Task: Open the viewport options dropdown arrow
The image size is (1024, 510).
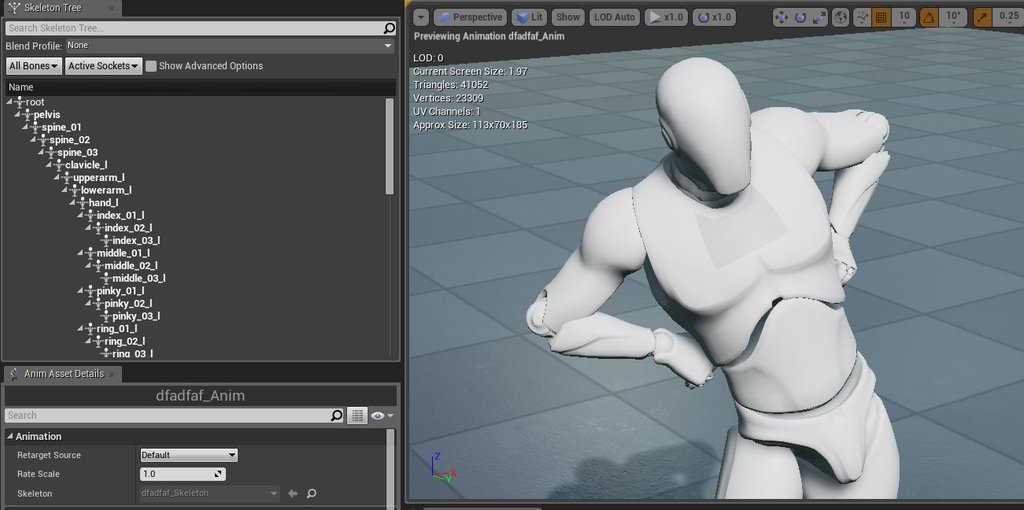Action: 421,18
